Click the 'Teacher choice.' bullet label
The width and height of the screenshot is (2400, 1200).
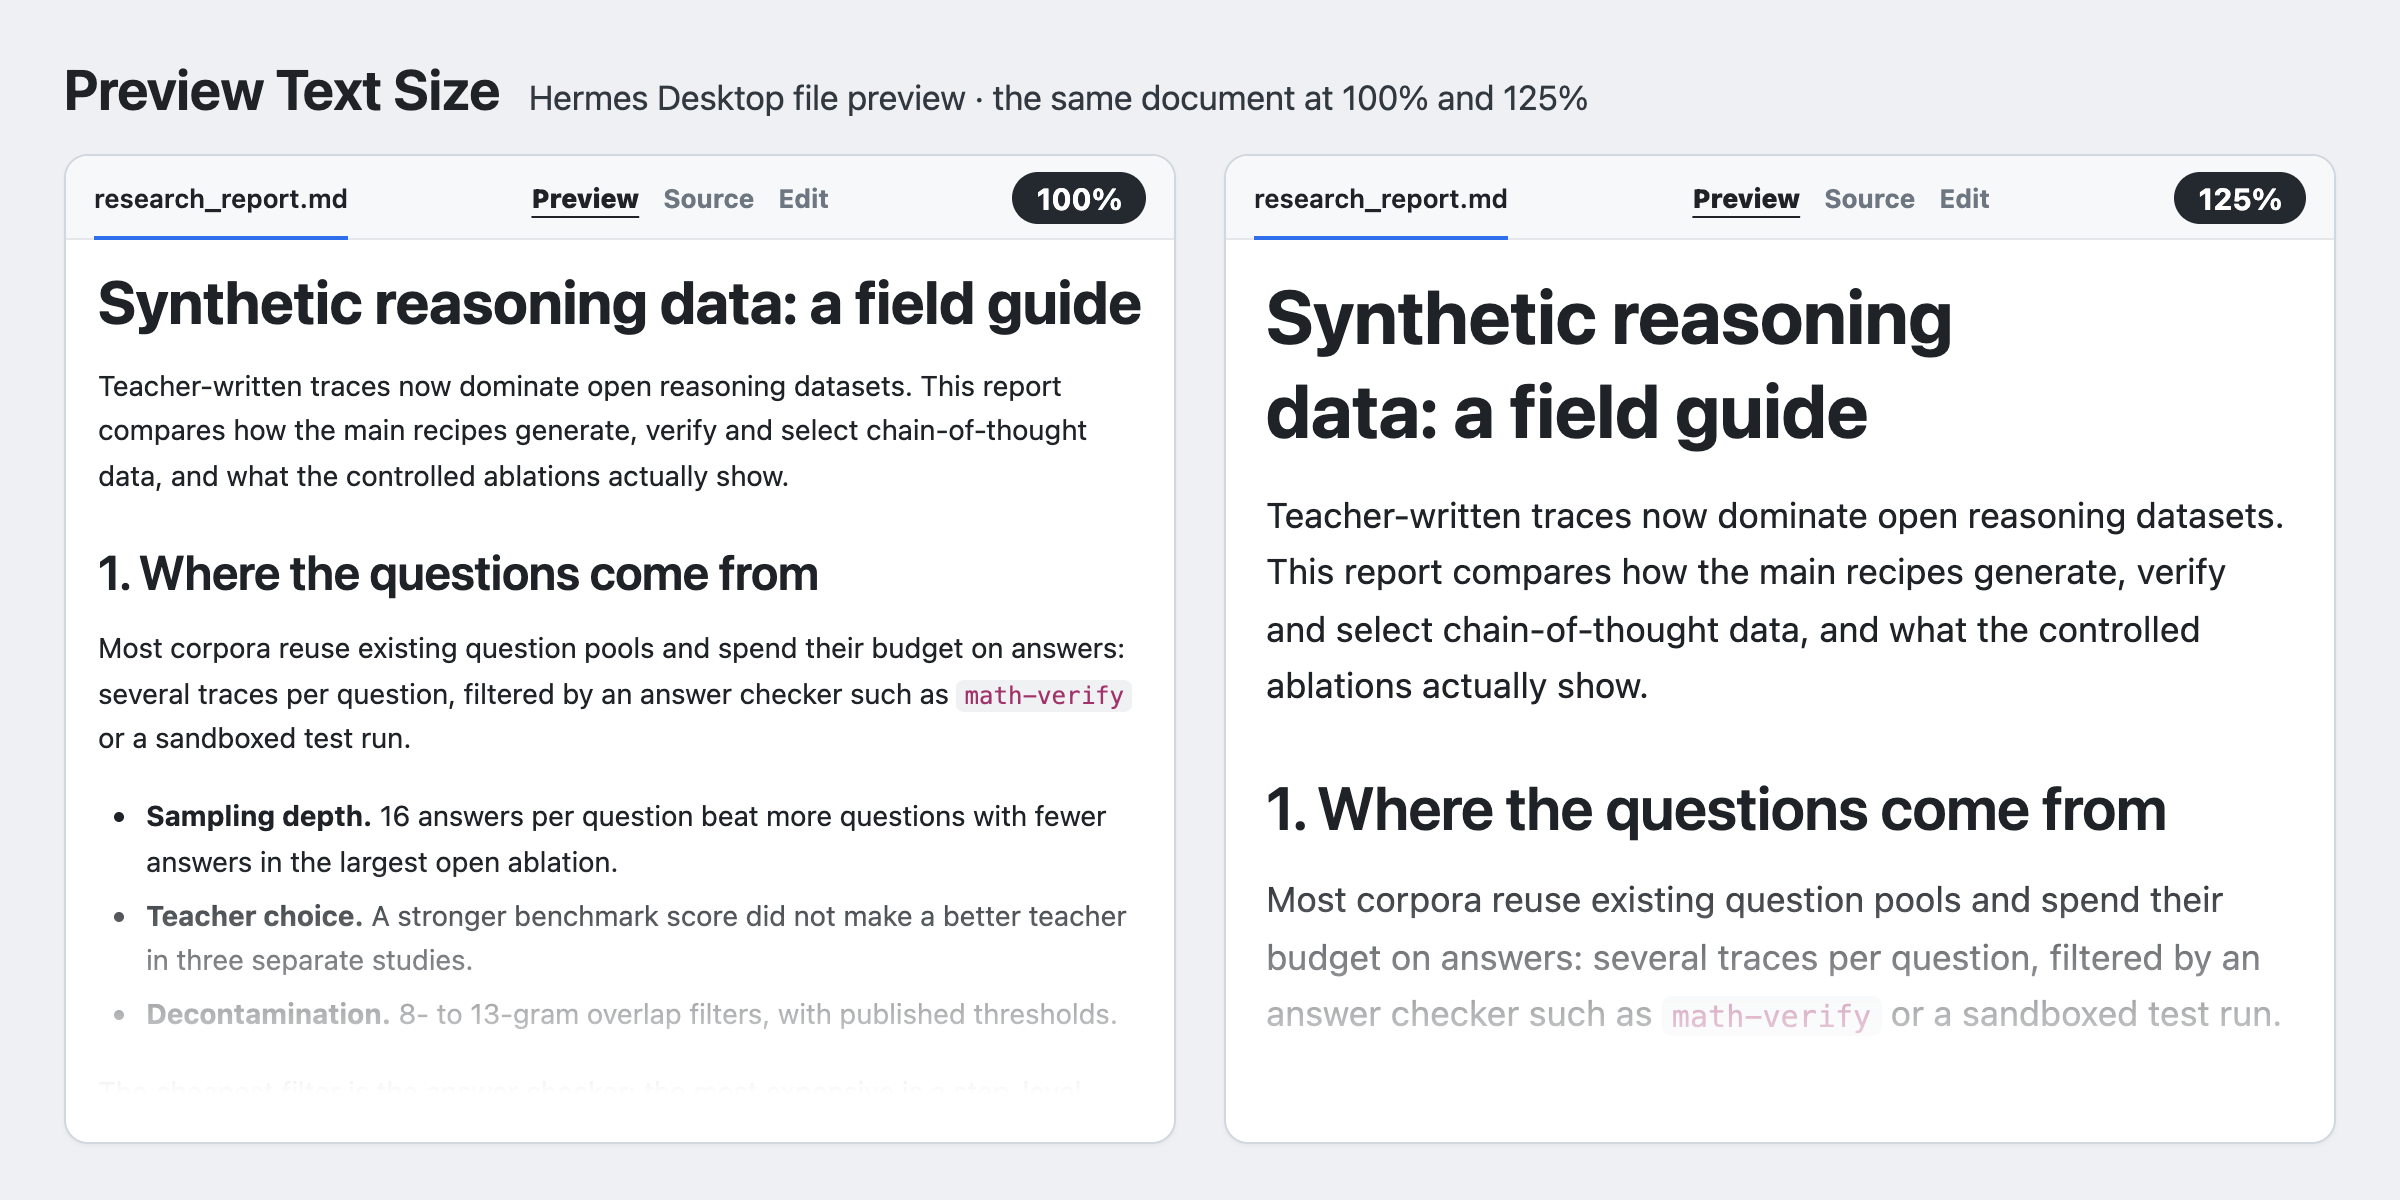pyautogui.click(x=255, y=916)
